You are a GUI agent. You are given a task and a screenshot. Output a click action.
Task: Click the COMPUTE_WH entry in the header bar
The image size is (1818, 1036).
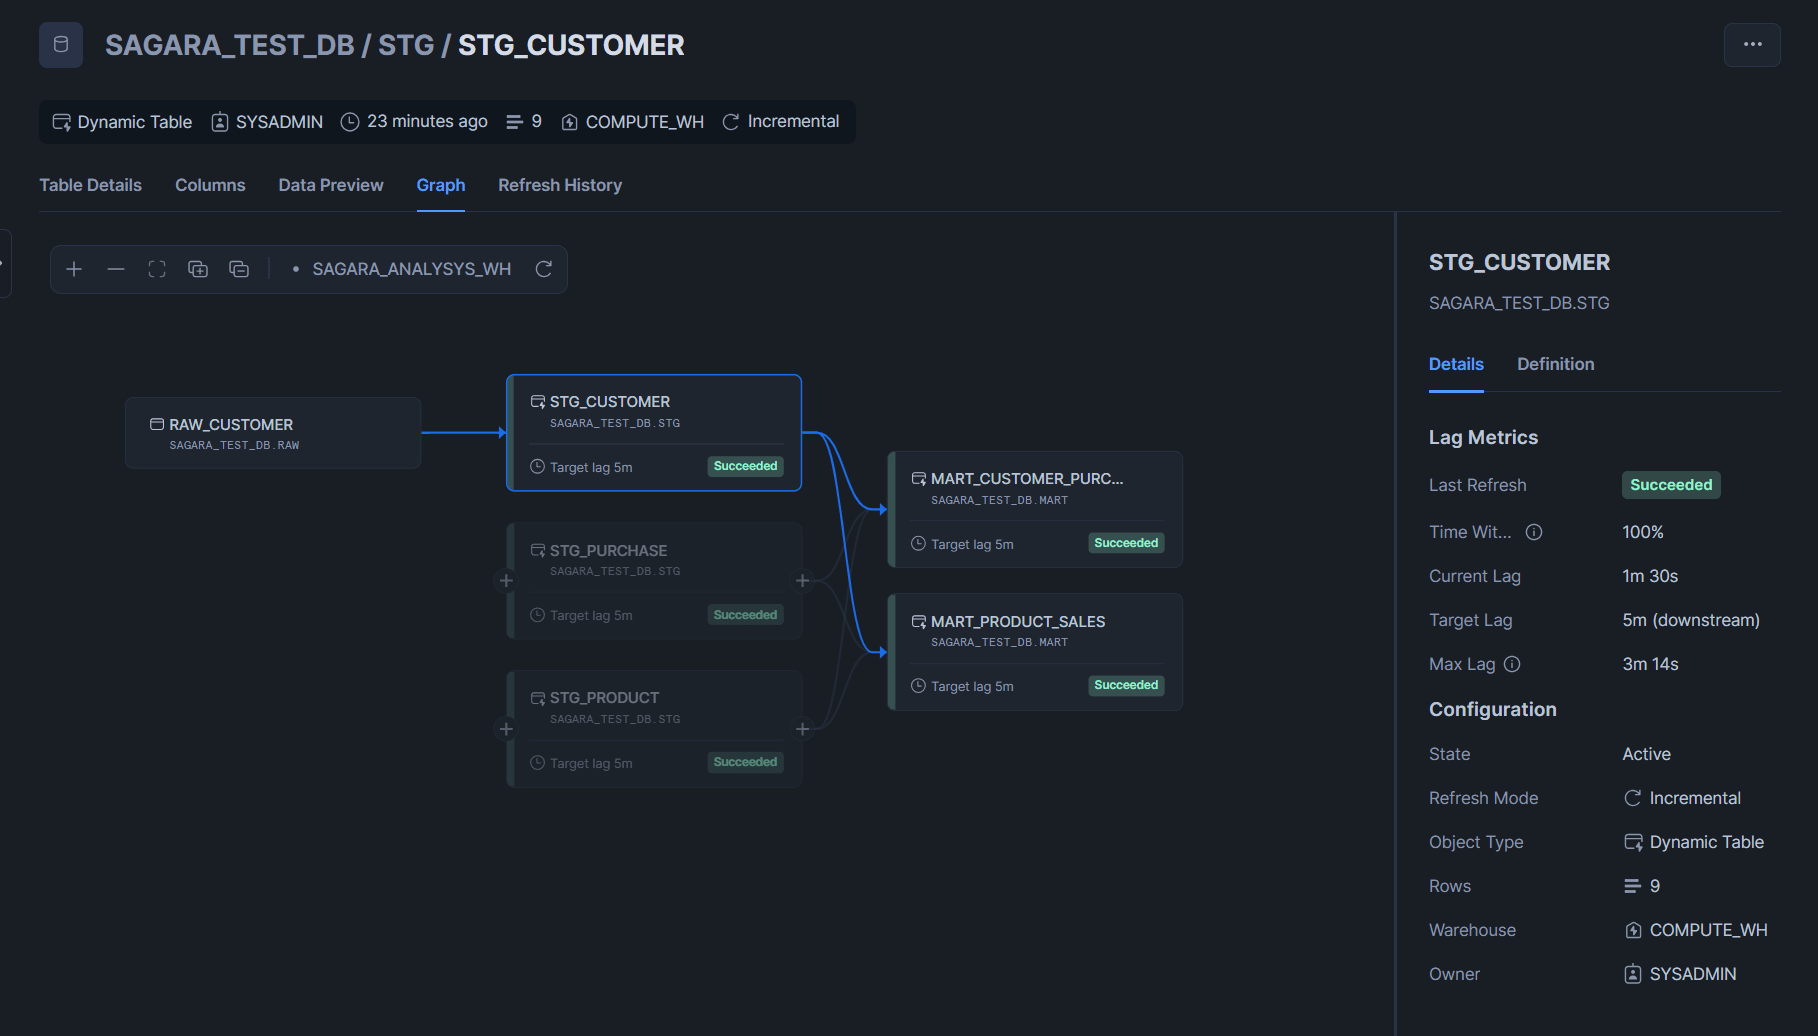click(644, 122)
